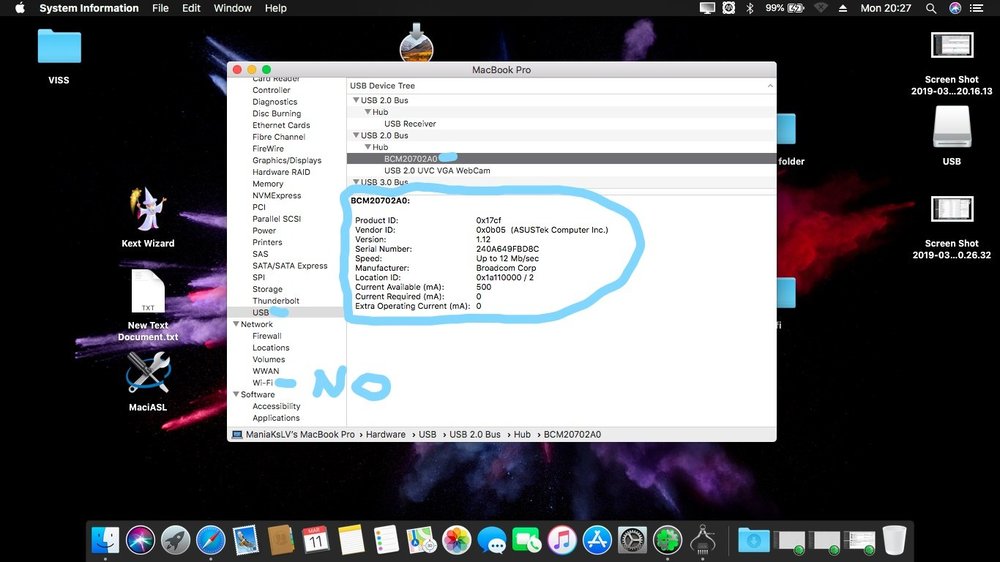Image resolution: width=1000 pixels, height=562 pixels.
Task: Open Launchpad rocket icon in Dock
Action: 175,540
